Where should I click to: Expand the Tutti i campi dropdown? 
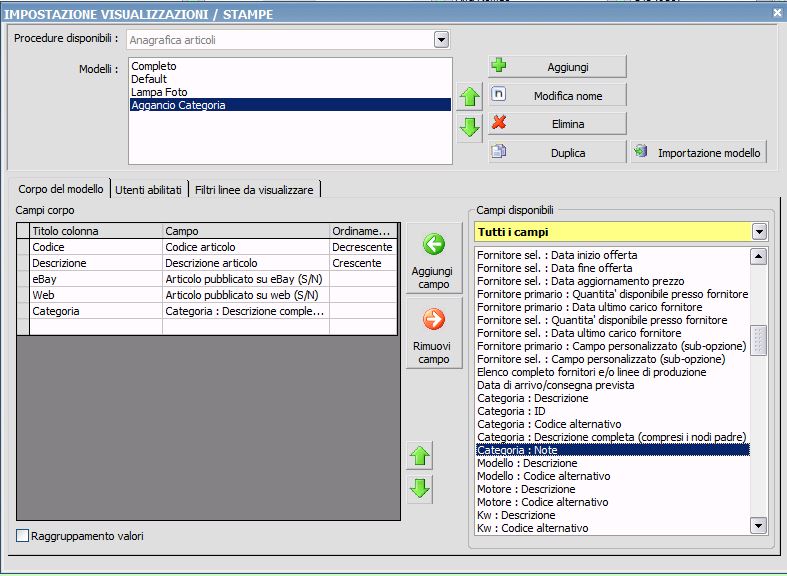(x=759, y=232)
